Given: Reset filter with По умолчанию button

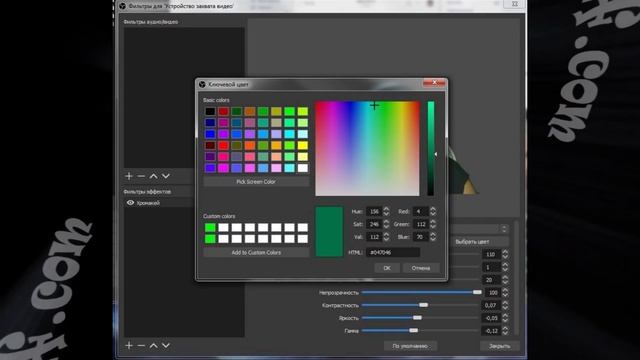Looking at the screenshot, I should 410,346.
